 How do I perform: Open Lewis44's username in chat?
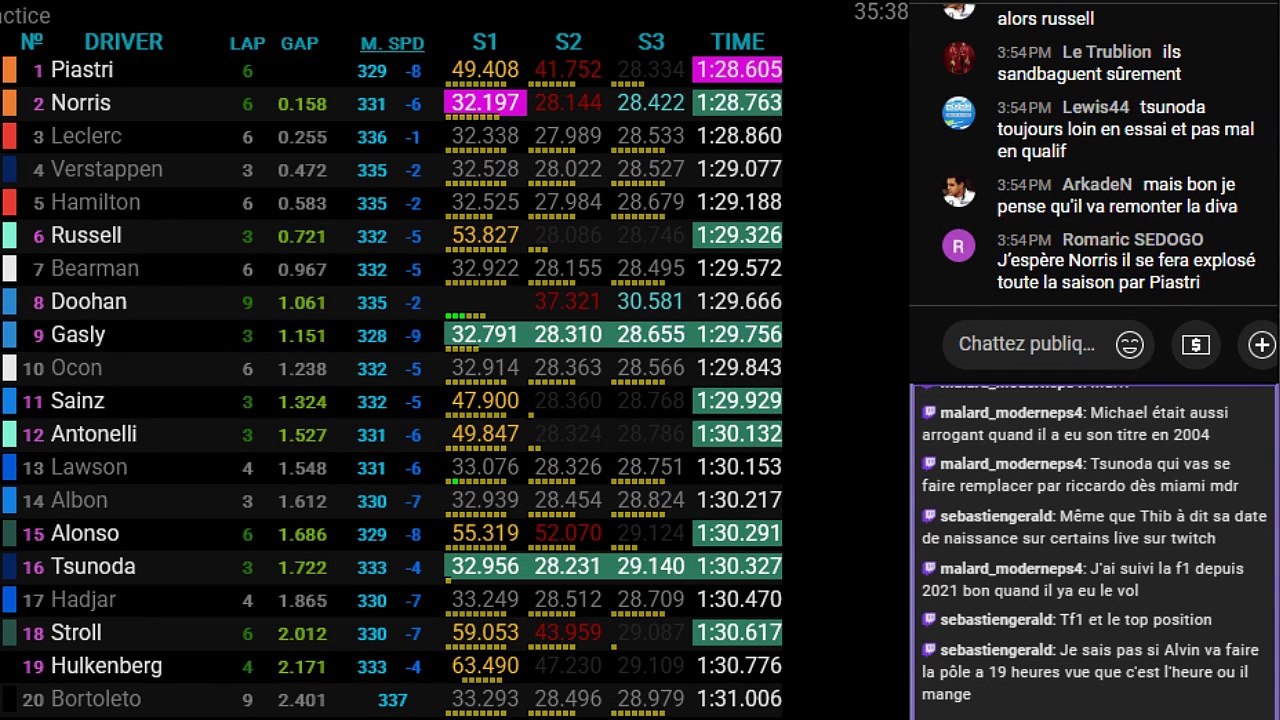[x=1096, y=107]
